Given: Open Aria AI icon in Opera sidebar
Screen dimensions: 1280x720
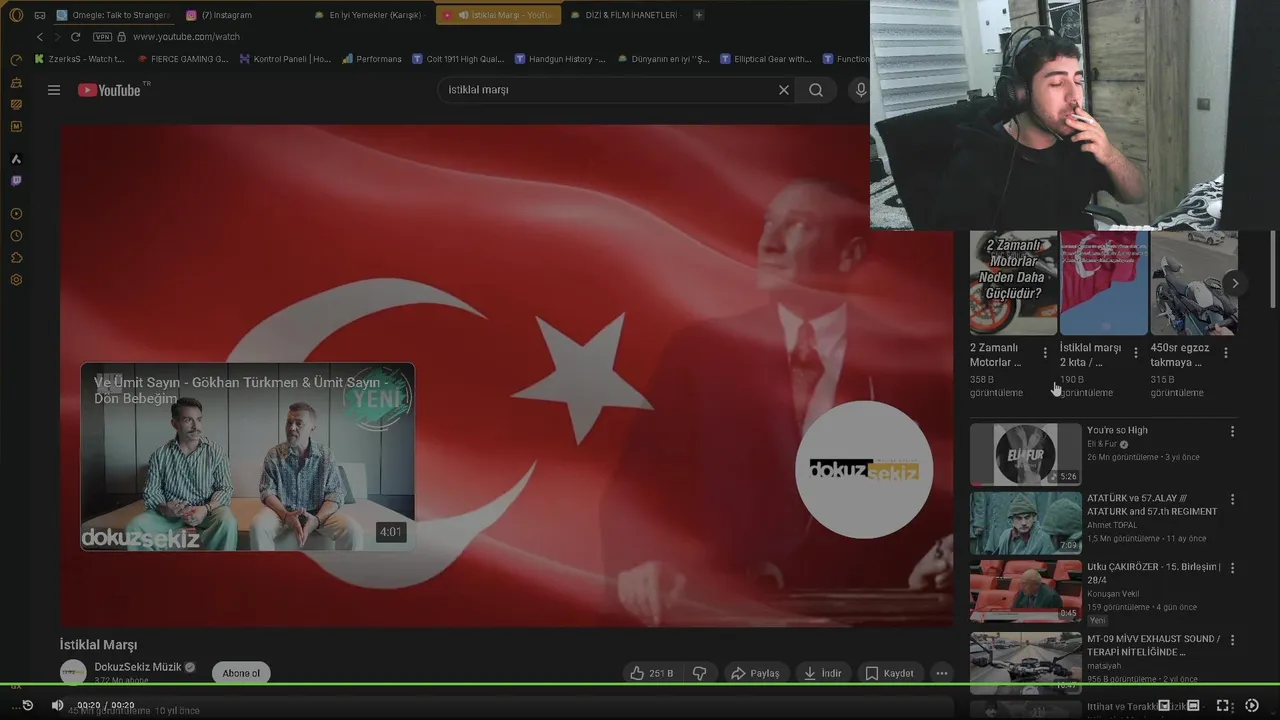Looking at the screenshot, I should pos(16,159).
